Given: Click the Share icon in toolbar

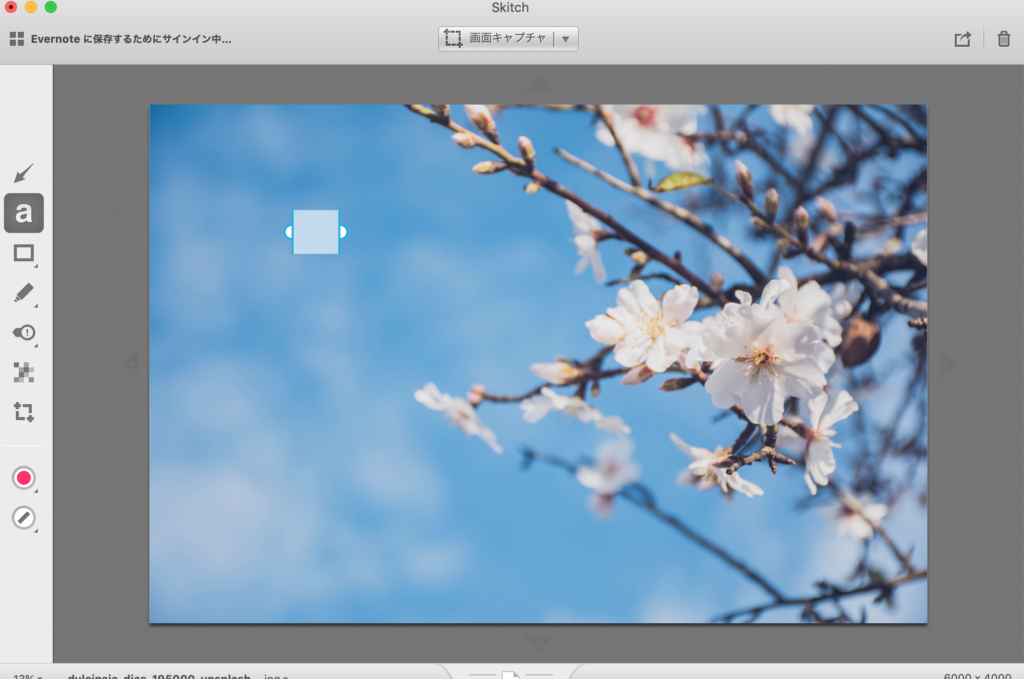Looking at the screenshot, I should click(x=962, y=39).
